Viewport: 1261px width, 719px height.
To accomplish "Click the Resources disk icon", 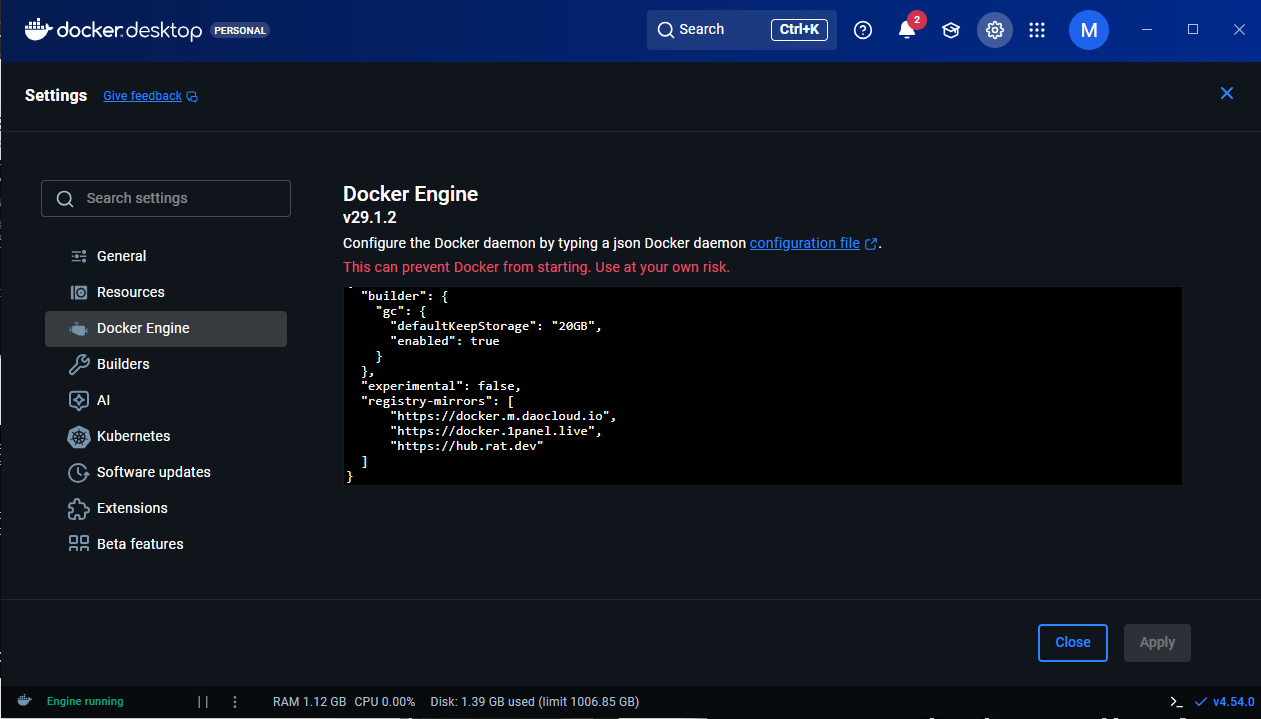I will 79,292.
